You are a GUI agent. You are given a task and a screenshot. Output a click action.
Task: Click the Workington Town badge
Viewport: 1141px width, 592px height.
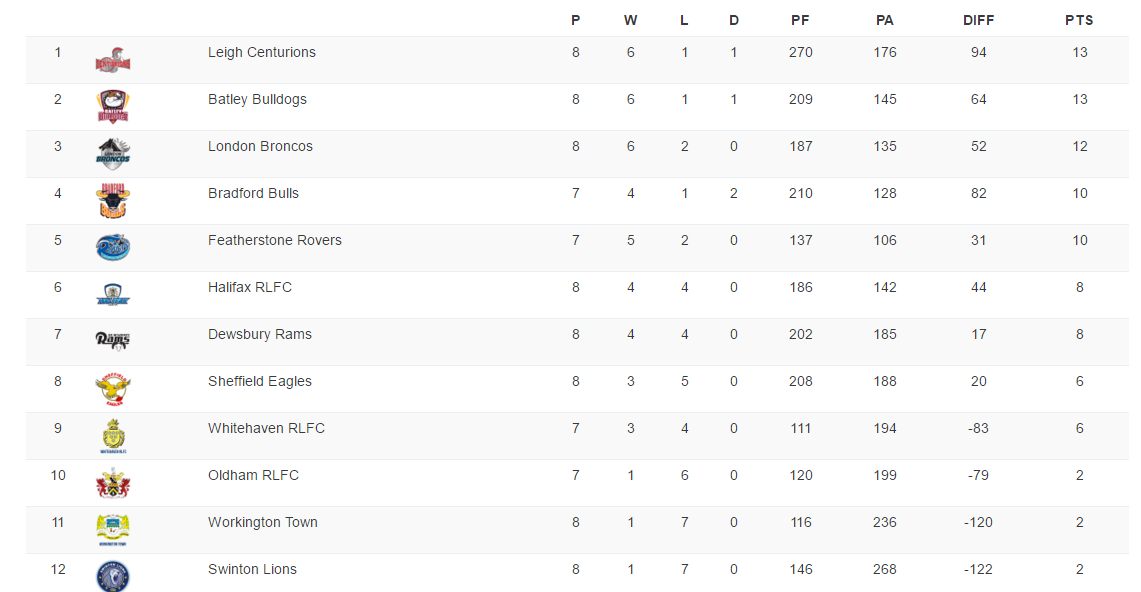click(x=113, y=529)
